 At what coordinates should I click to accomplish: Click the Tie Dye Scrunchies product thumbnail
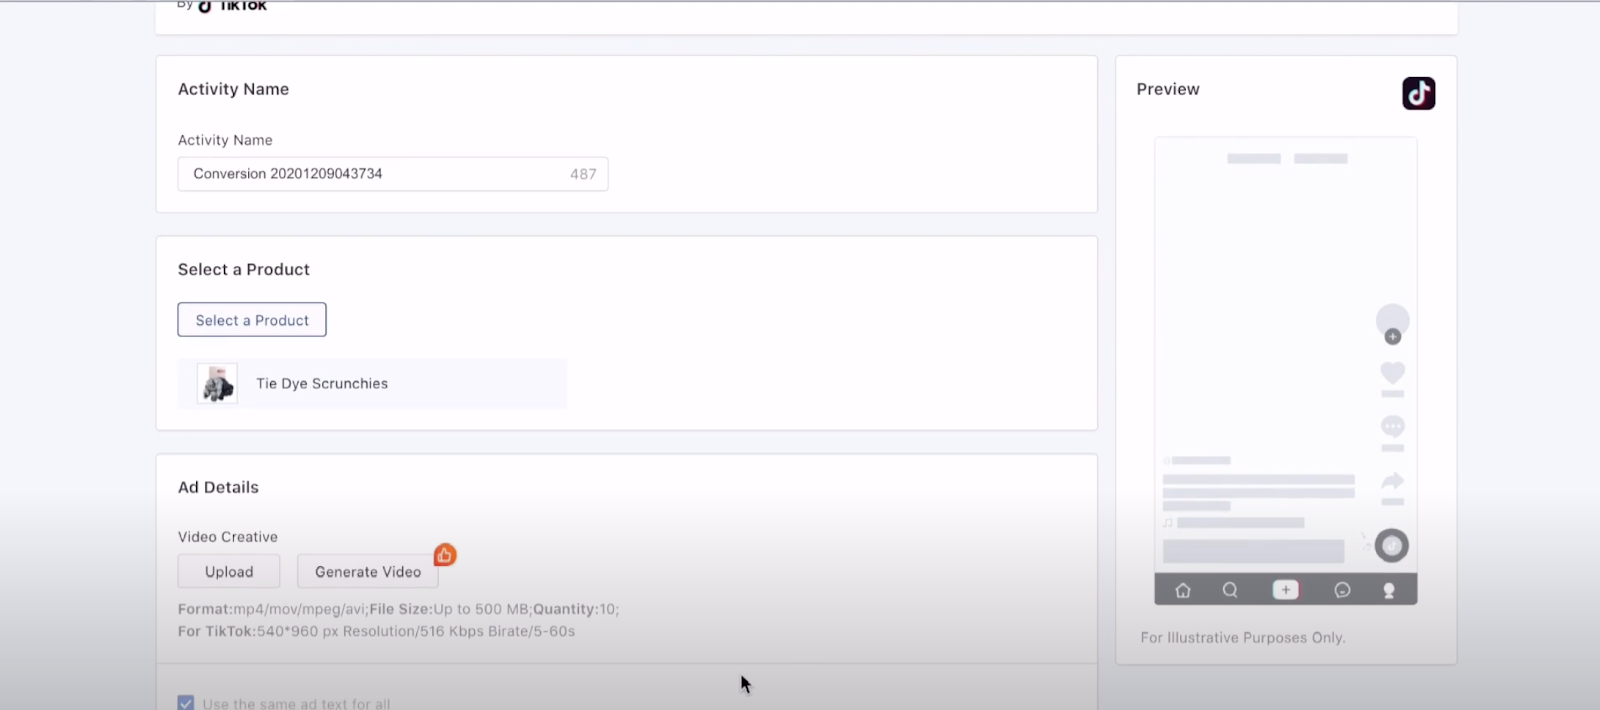point(217,383)
